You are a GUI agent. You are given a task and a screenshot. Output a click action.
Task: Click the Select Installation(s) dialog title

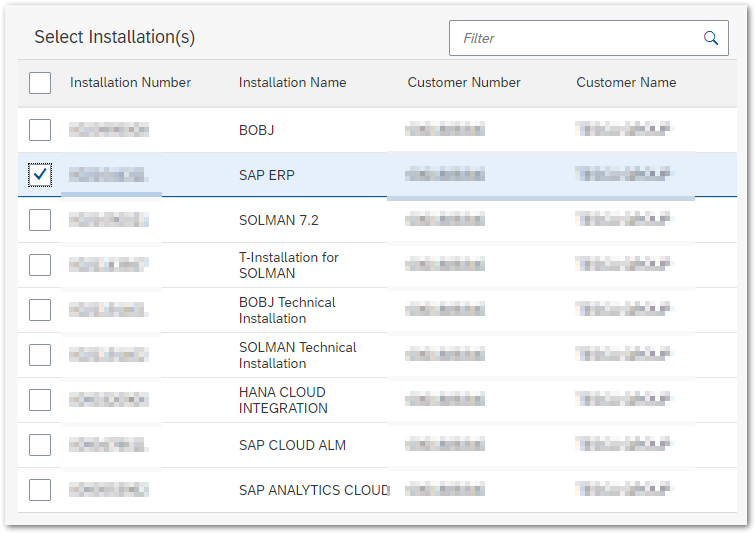(115, 37)
